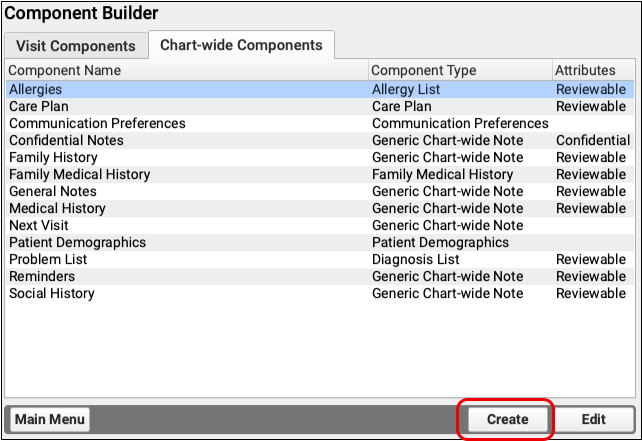The height and width of the screenshot is (441, 642).
Task: Click the Create button
Action: click(x=507, y=419)
